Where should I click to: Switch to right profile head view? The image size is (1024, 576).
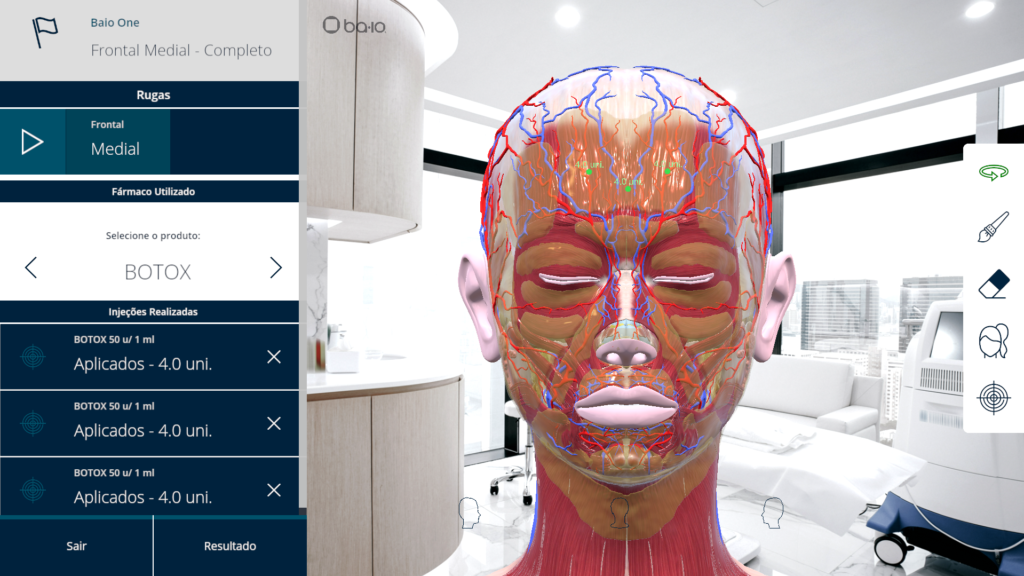pyautogui.click(x=773, y=513)
